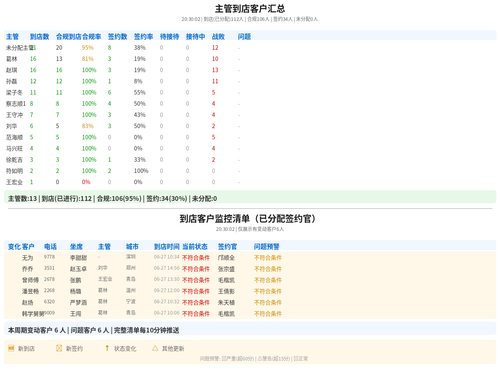
Task: Select customer 乔乔 in the monitoring list
Action: (x=27, y=269)
